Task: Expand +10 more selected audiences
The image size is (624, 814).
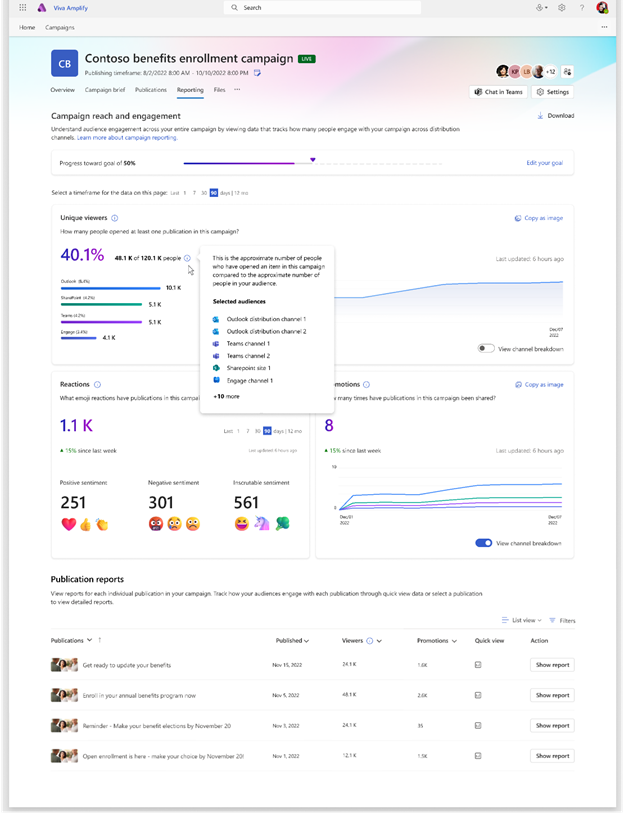Action: [x=226, y=397]
